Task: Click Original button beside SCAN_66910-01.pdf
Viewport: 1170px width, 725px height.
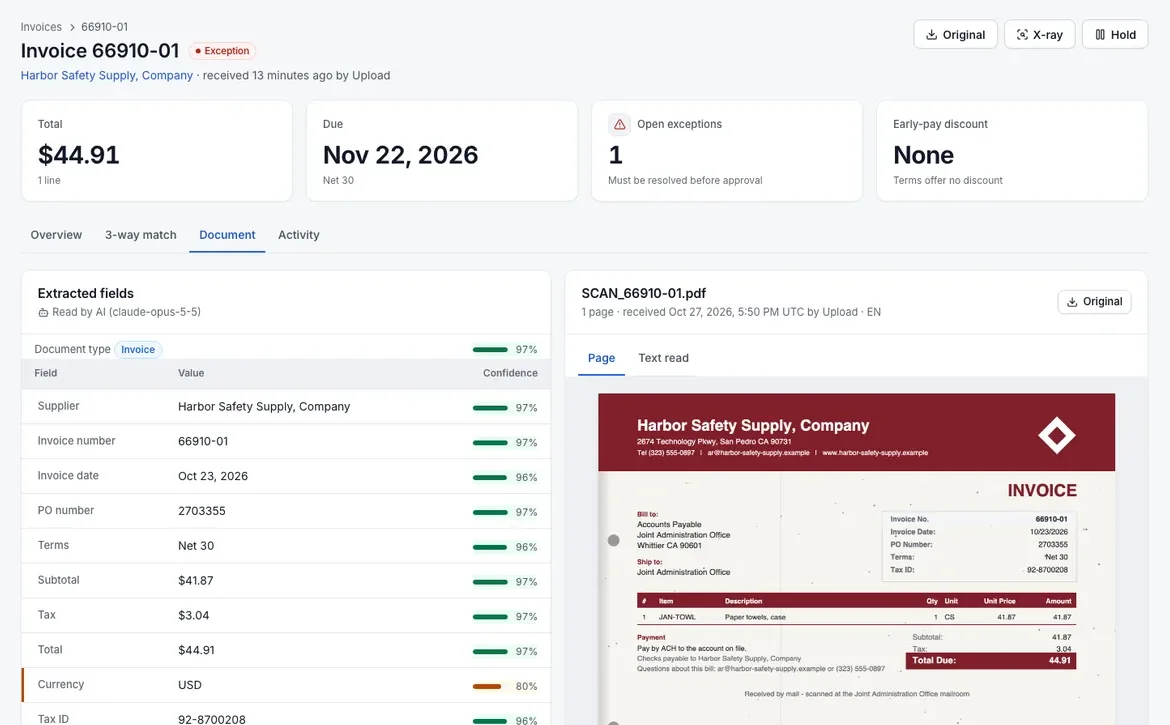Action: (1094, 302)
